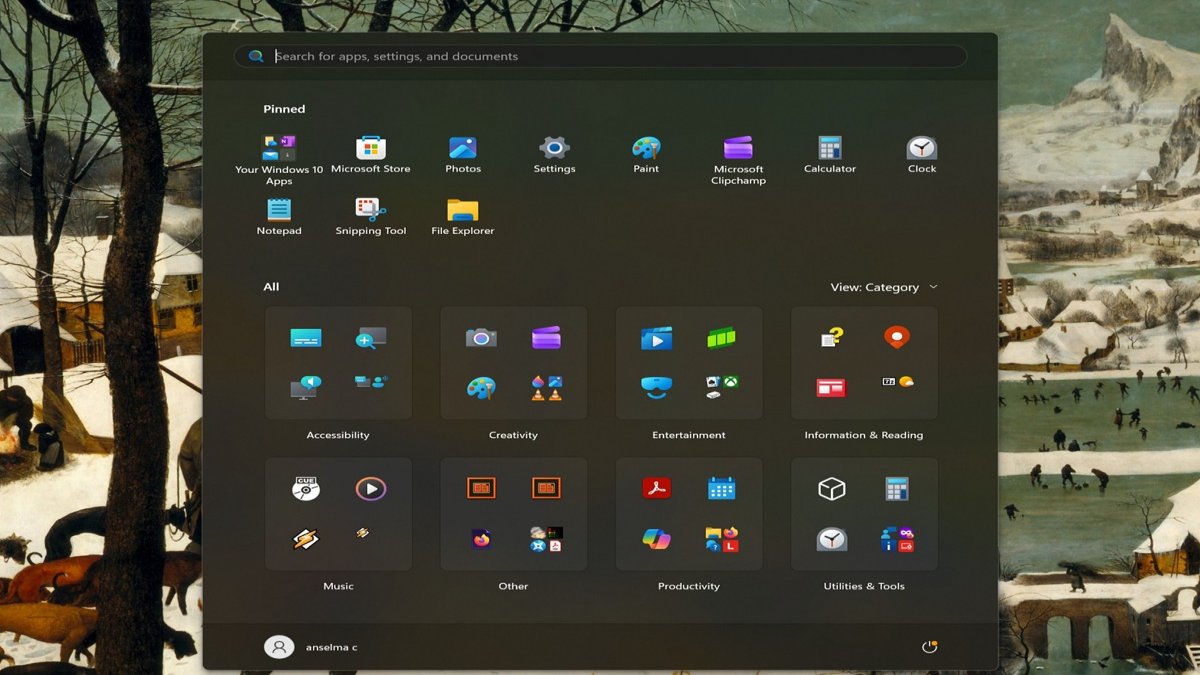Launch the pinned Notepad app
This screenshot has width=1200, height=675.
point(279,217)
